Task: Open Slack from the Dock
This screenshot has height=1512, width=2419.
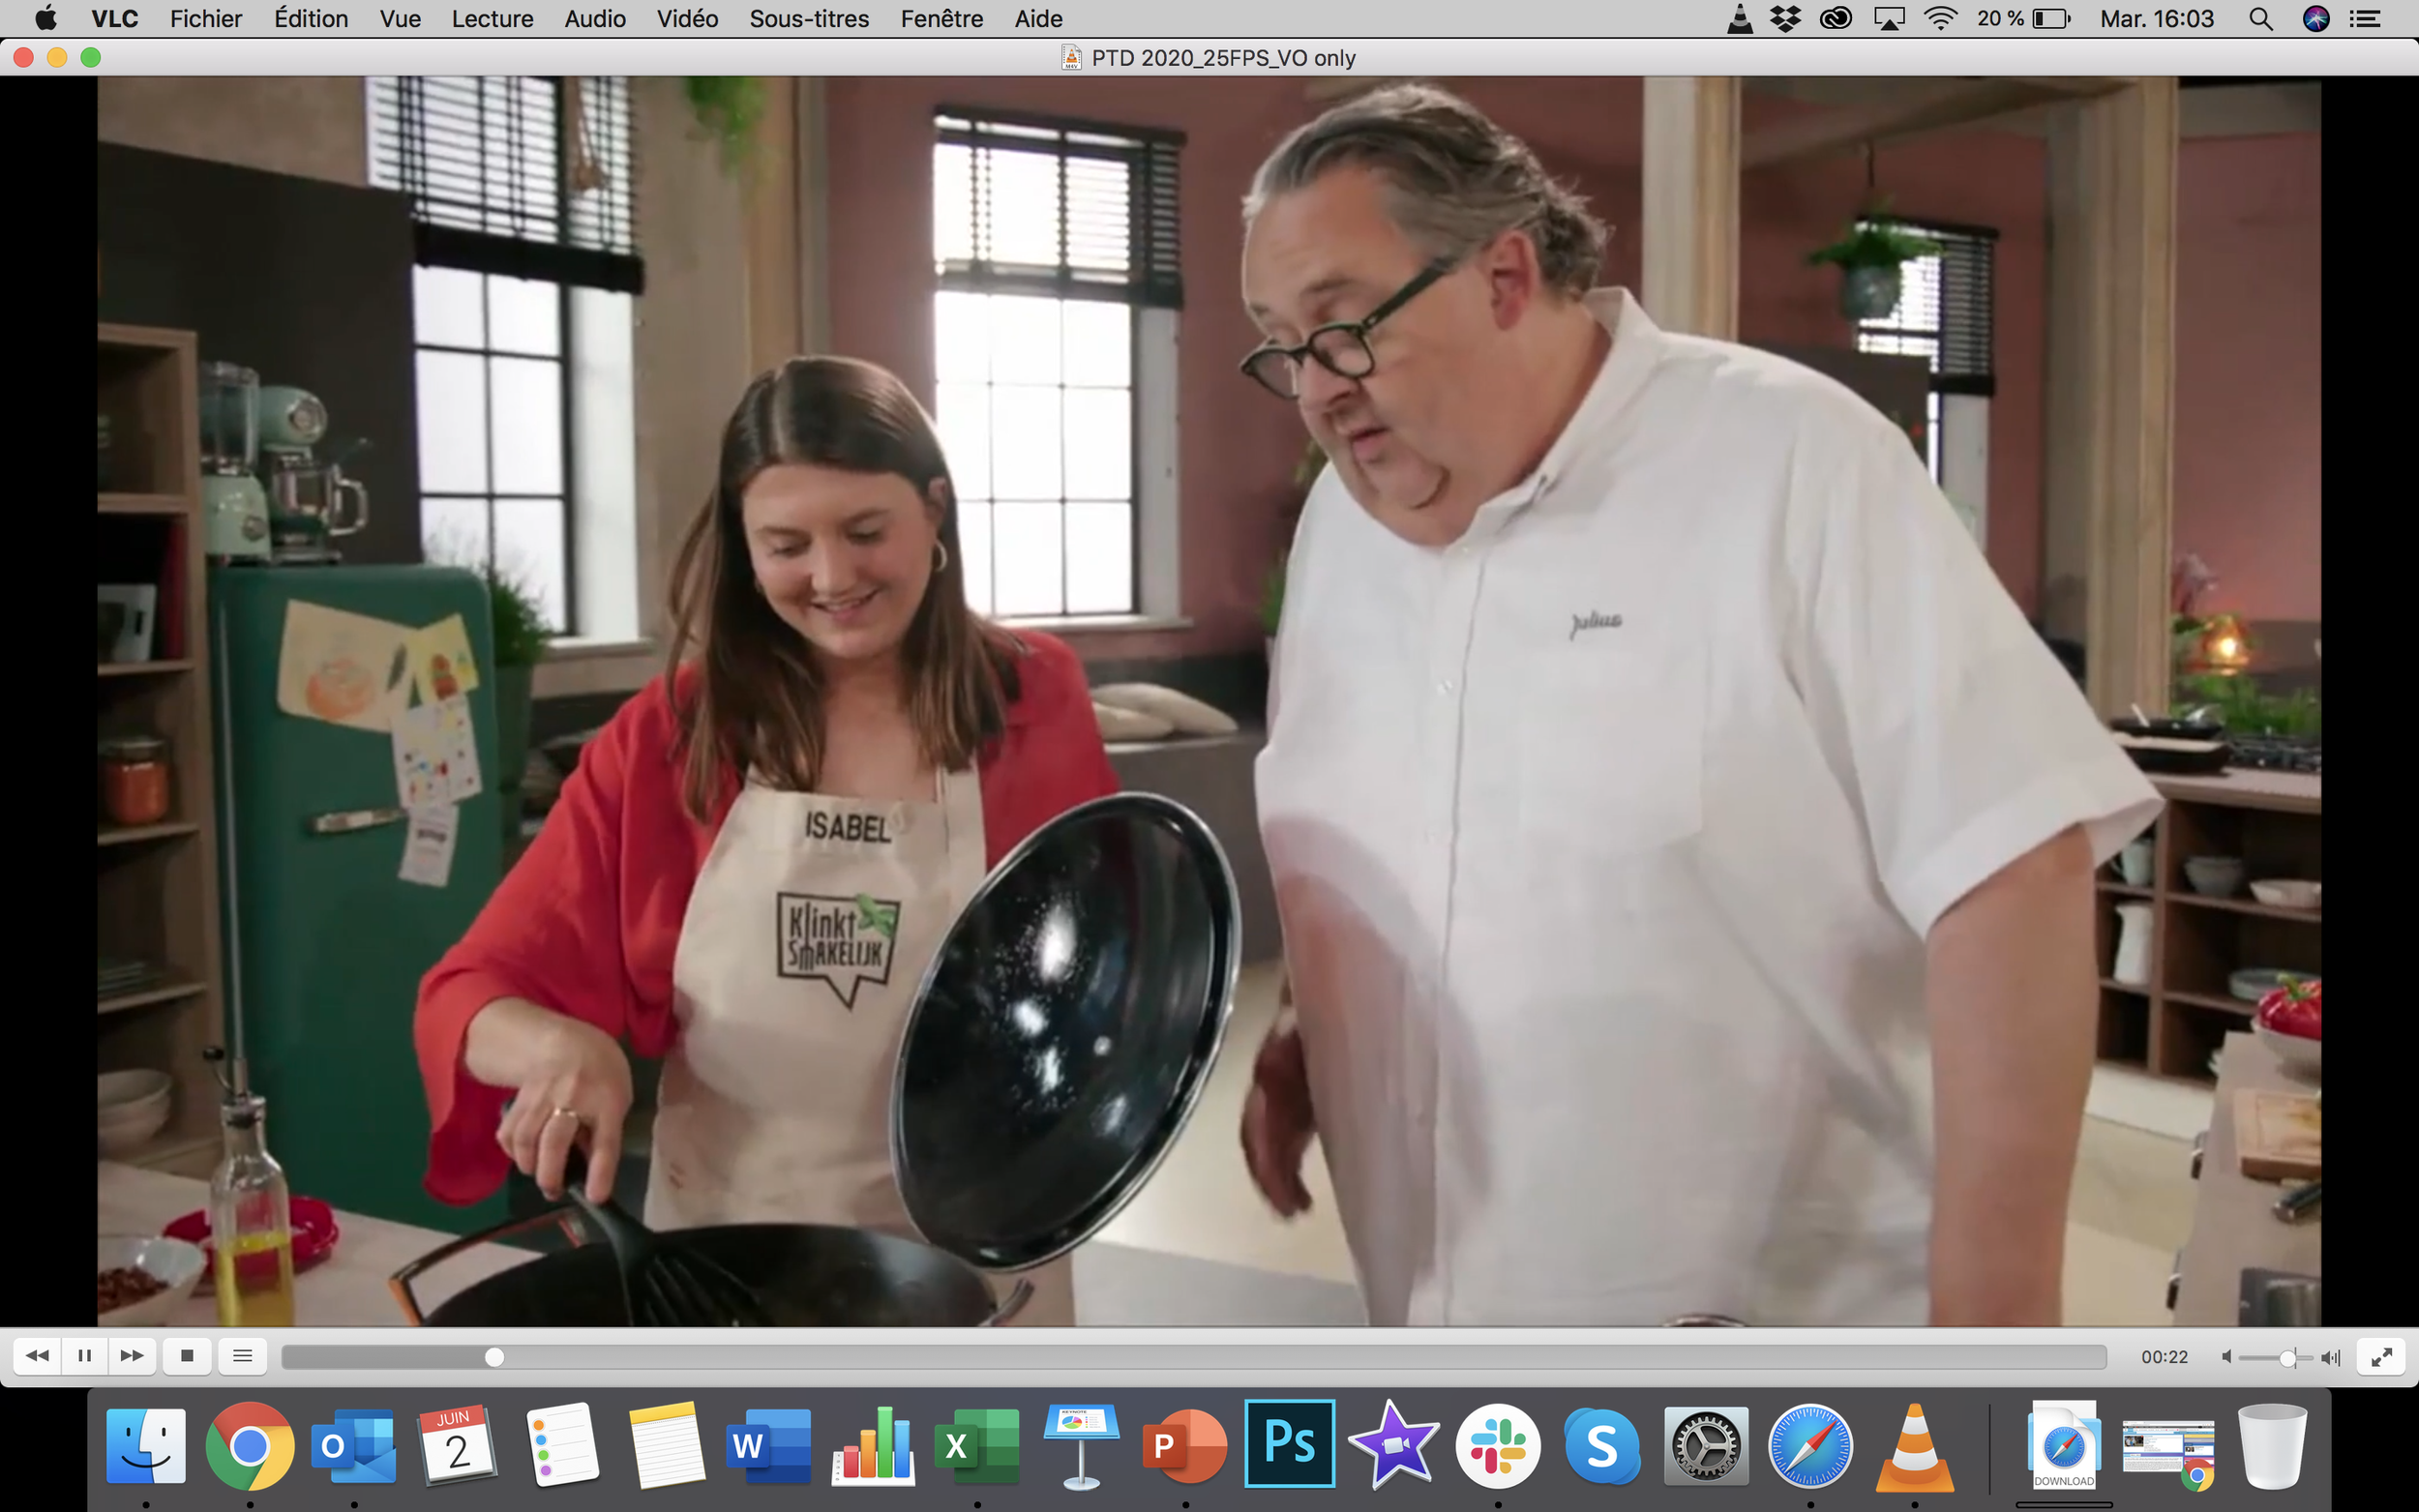Action: [1497, 1446]
